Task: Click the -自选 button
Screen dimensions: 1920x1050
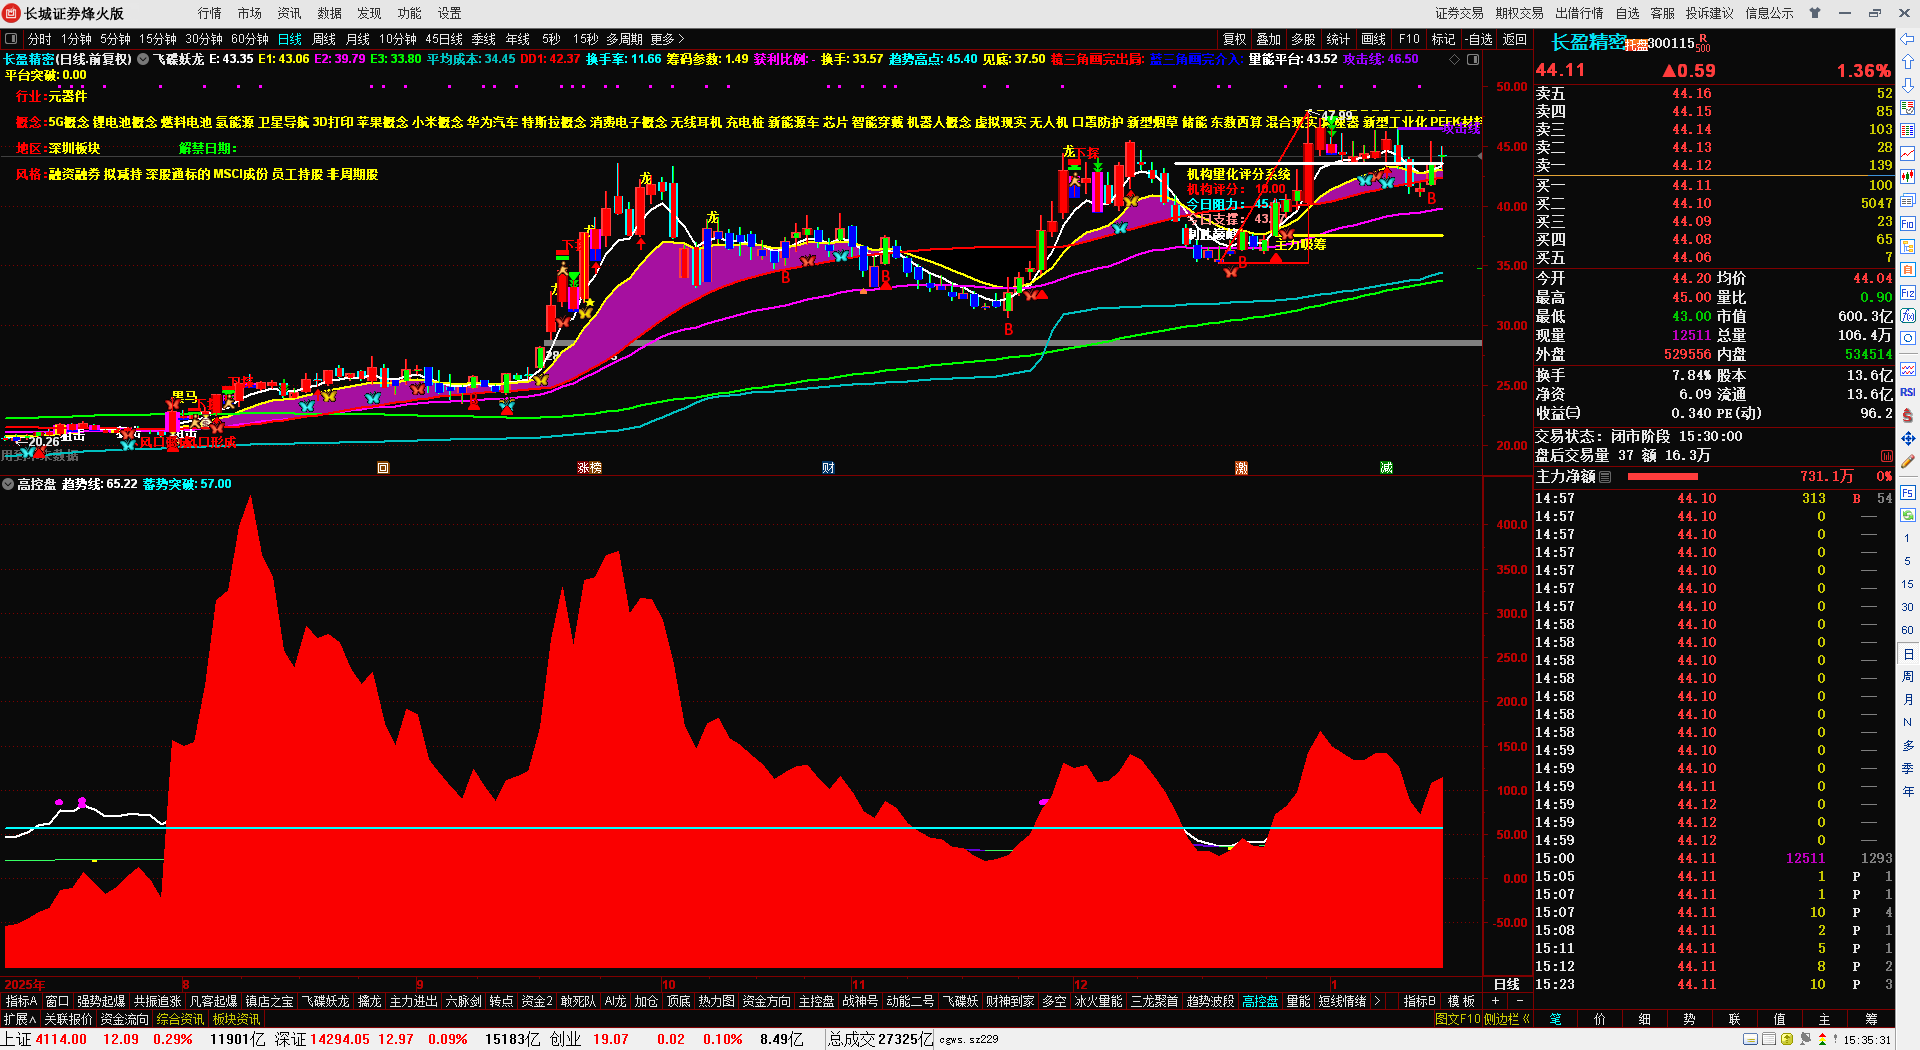Action: tap(1479, 39)
